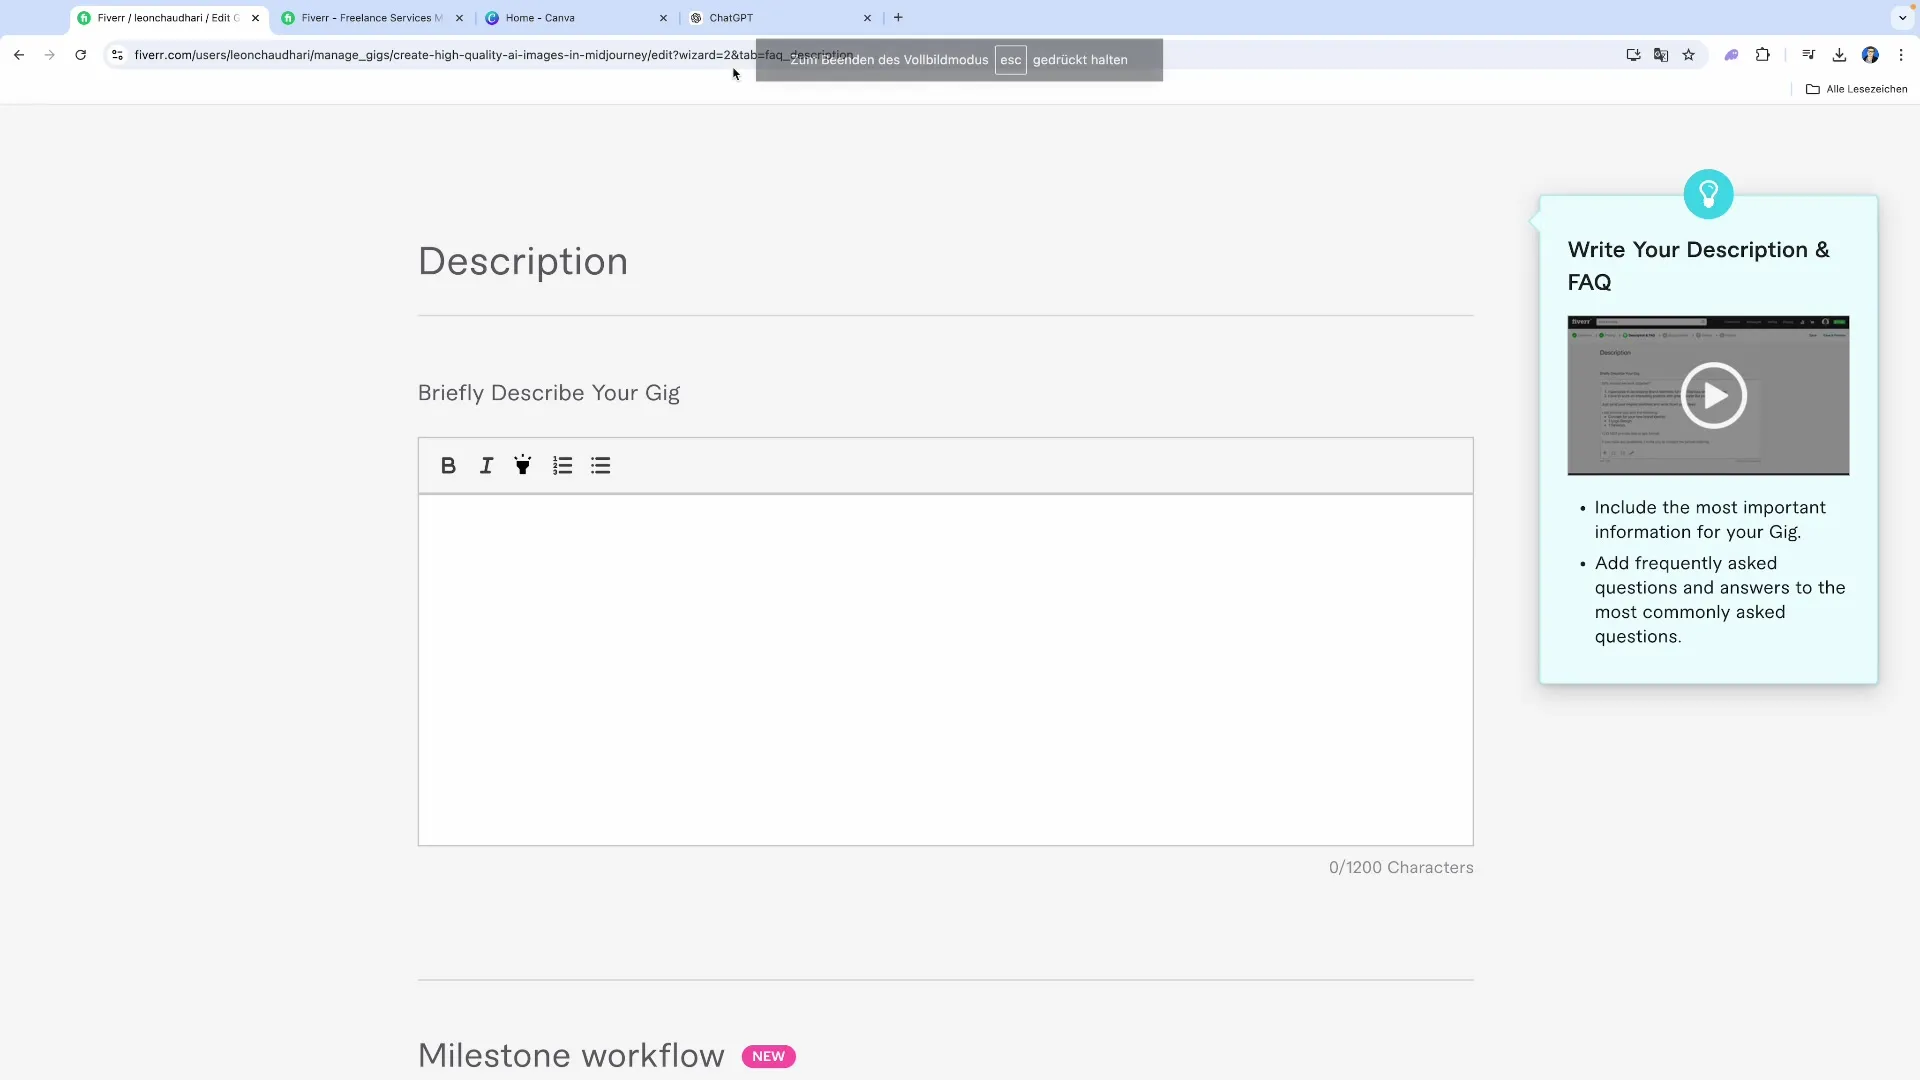Open a new browser tab
The height and width of the screenshot is (1080, 1920).
point(898,17)
